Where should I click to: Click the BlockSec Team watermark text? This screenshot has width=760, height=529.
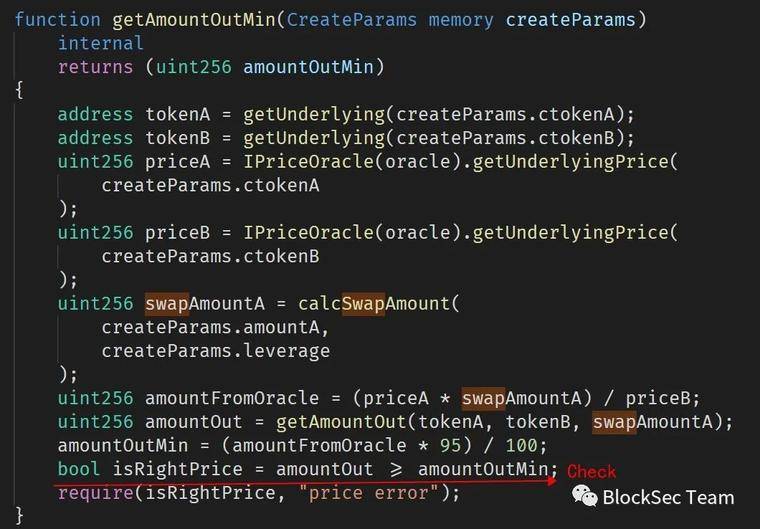click(668, 497)
